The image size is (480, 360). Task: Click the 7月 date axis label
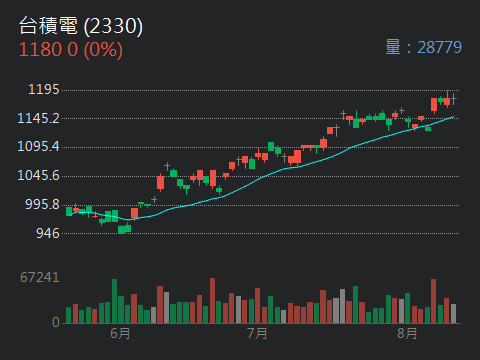pos(257,333)
